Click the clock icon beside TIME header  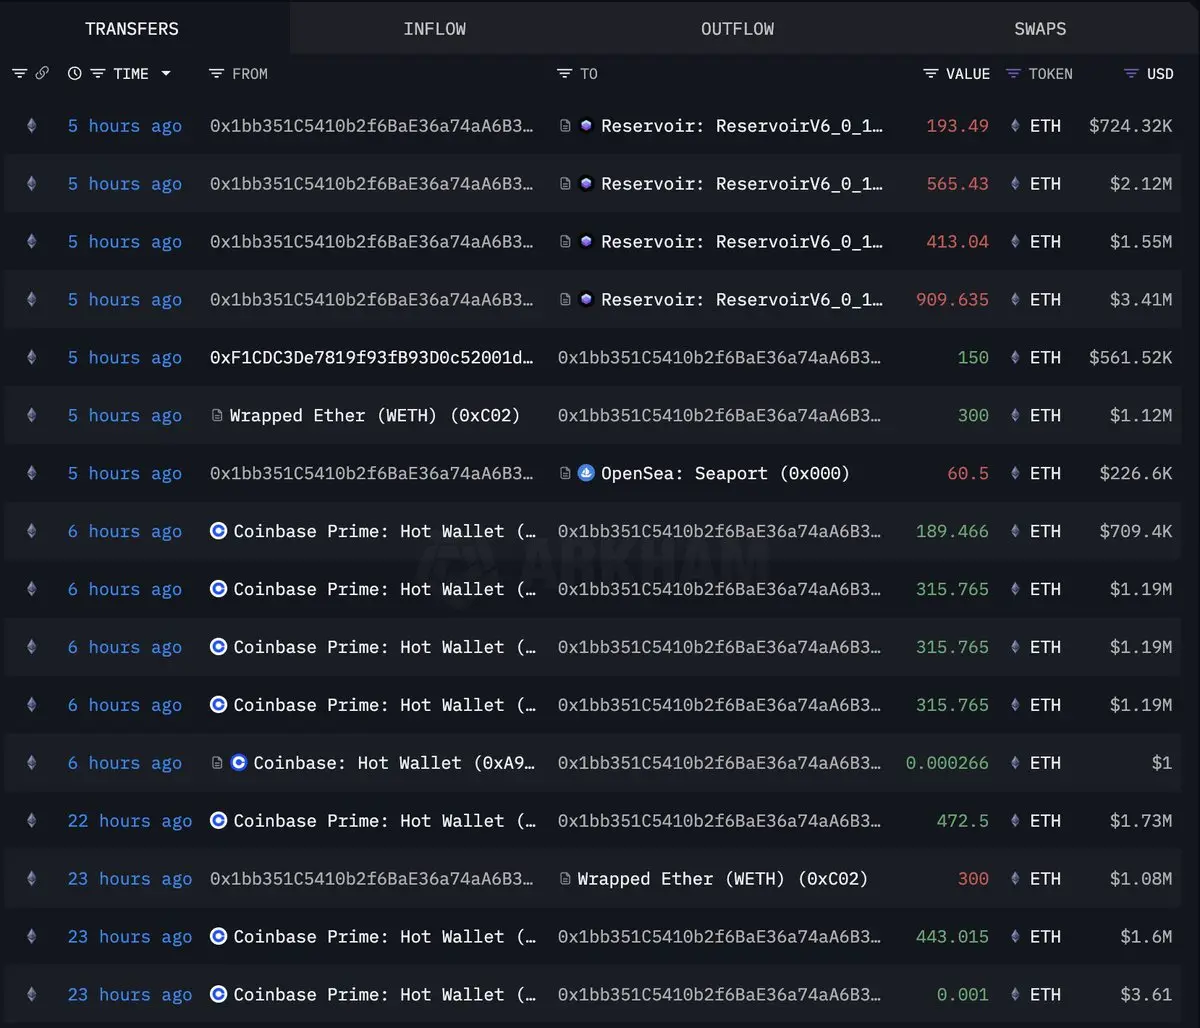75,74
